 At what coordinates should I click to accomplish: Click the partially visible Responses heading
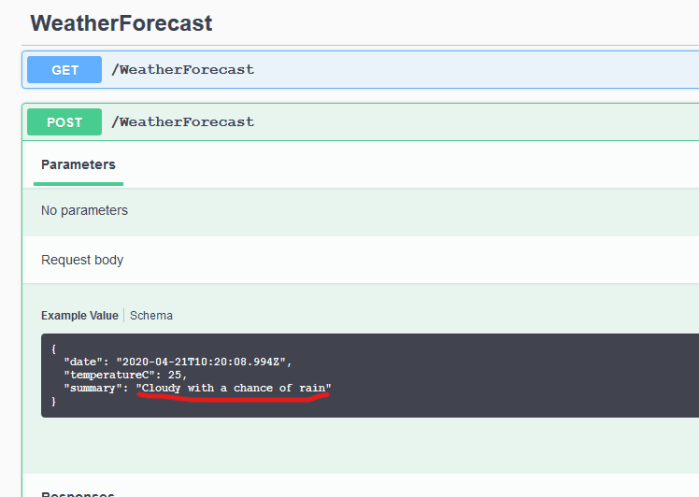click(x=77, y=493)
